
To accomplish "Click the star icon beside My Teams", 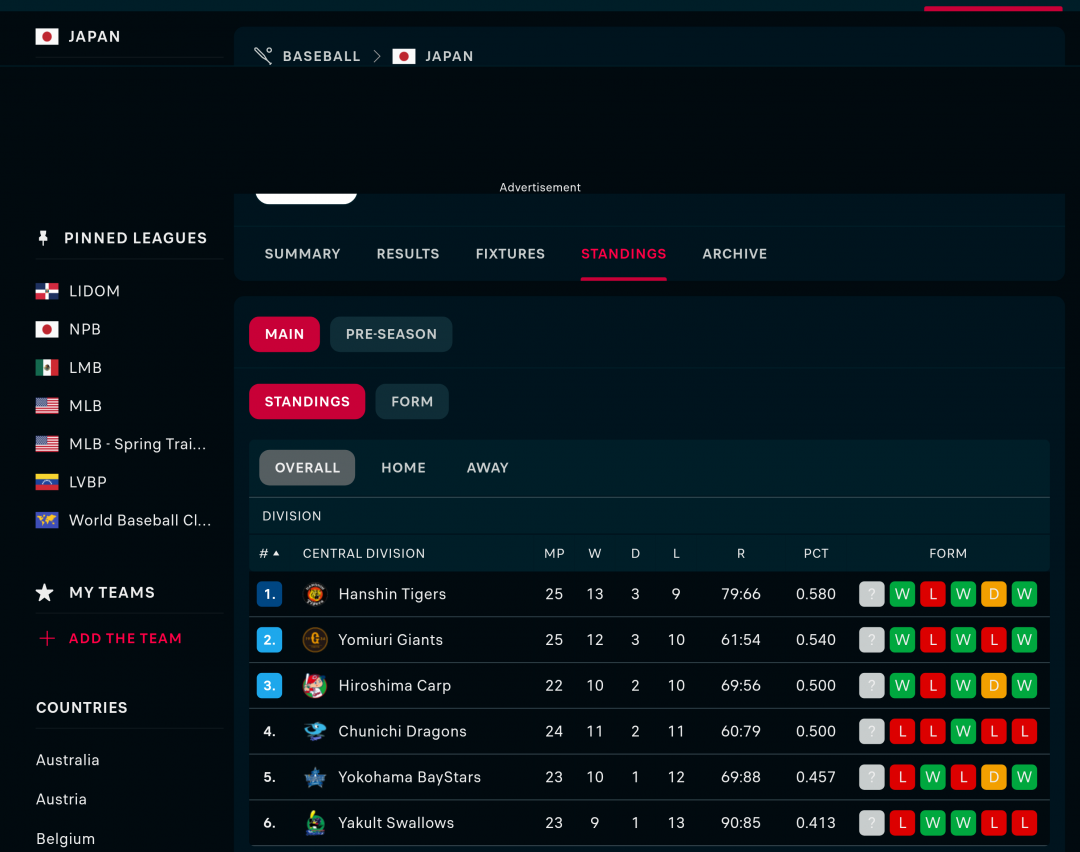I will tap(45, 592).
